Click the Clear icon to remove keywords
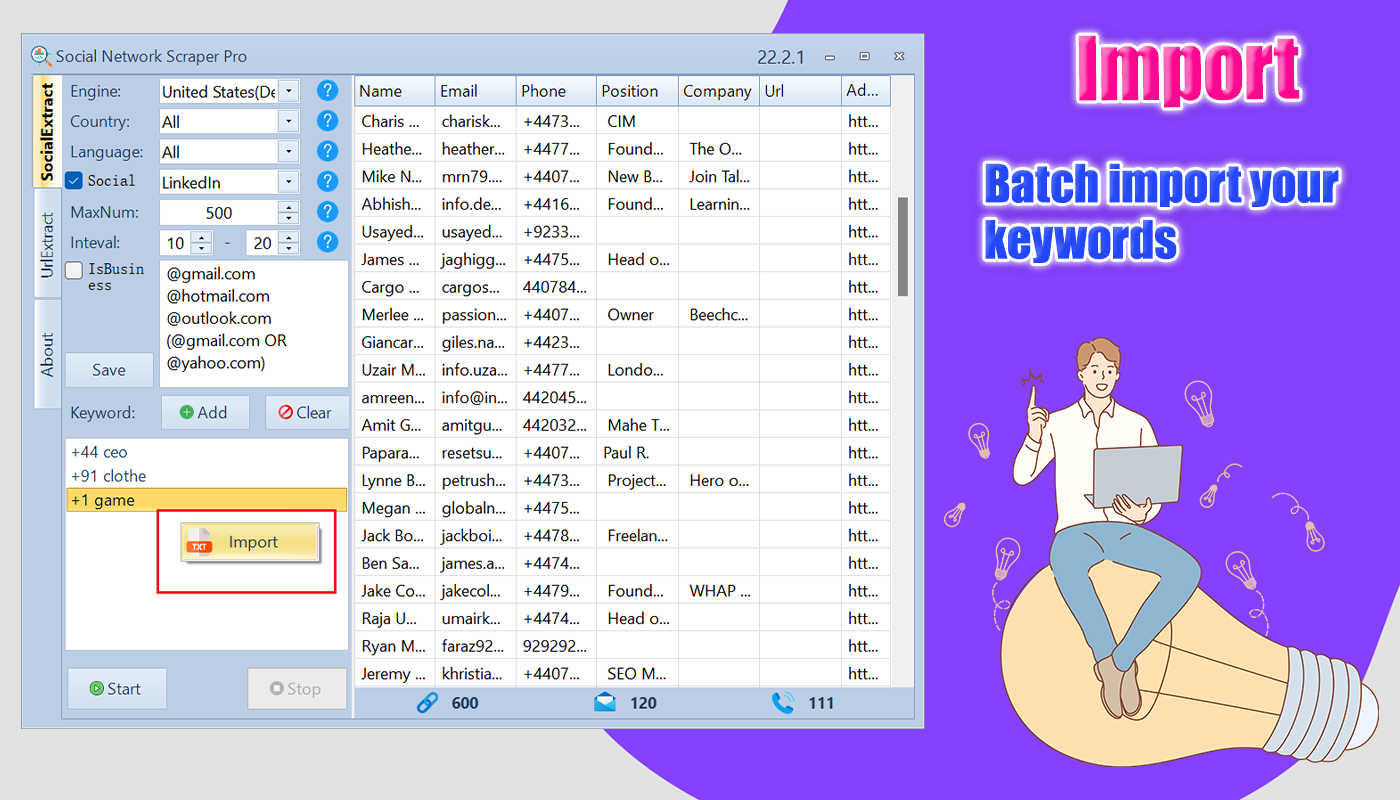The image size is (1400, 800). [288, 412]
